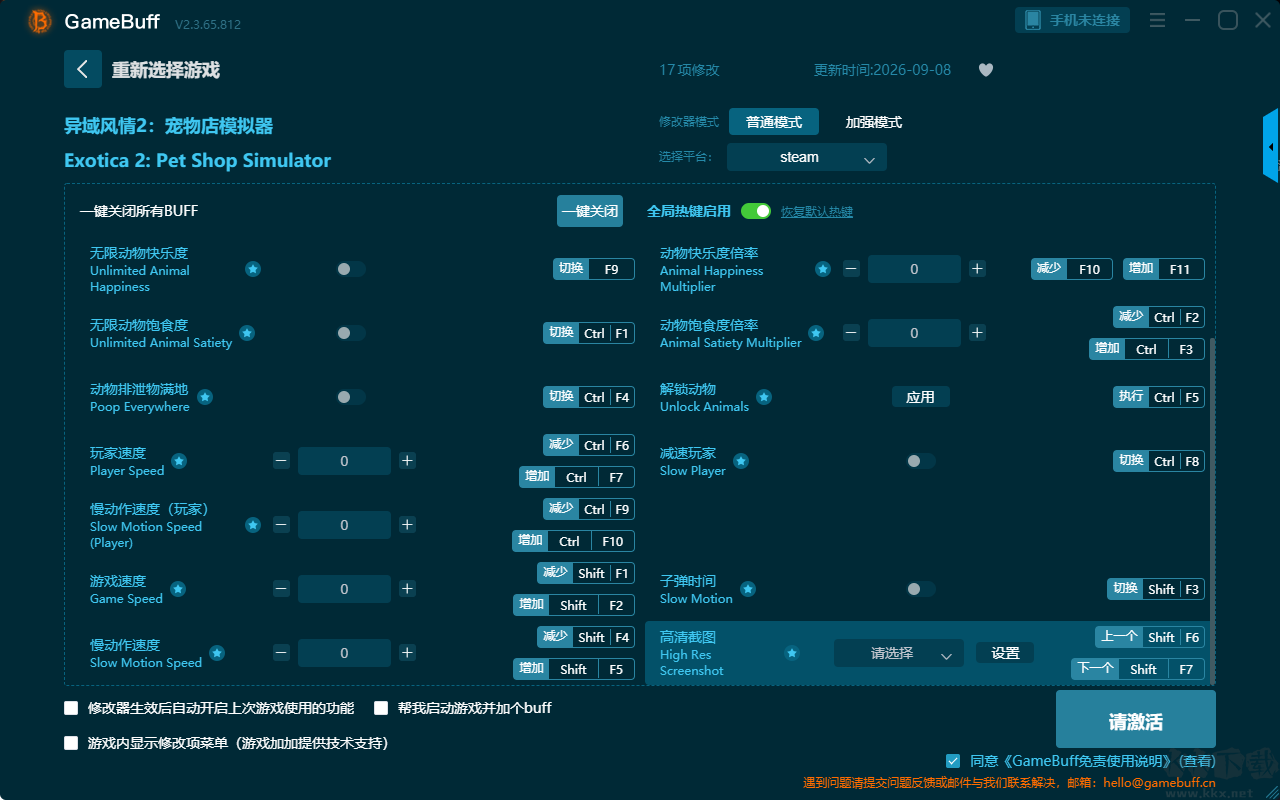Click the Animal Satiety Multiplier value field
The width and height of the screenshot is (1280, 800).
click(914, 333)
